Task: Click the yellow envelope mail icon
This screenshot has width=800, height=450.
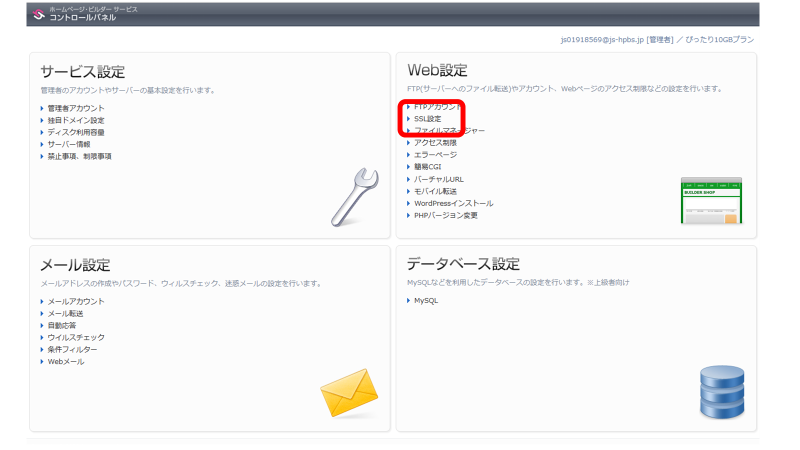Action: [x=349, y=393]
